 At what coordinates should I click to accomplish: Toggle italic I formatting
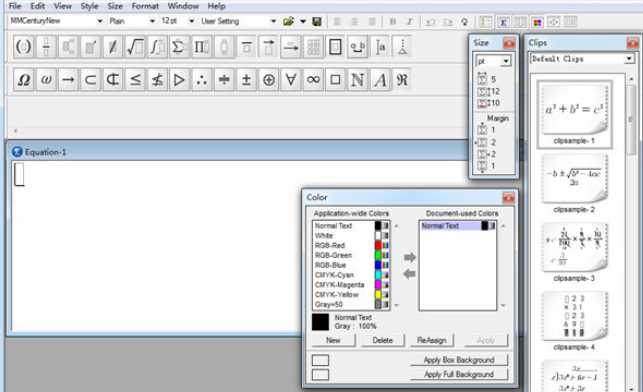tap(409, 21)
